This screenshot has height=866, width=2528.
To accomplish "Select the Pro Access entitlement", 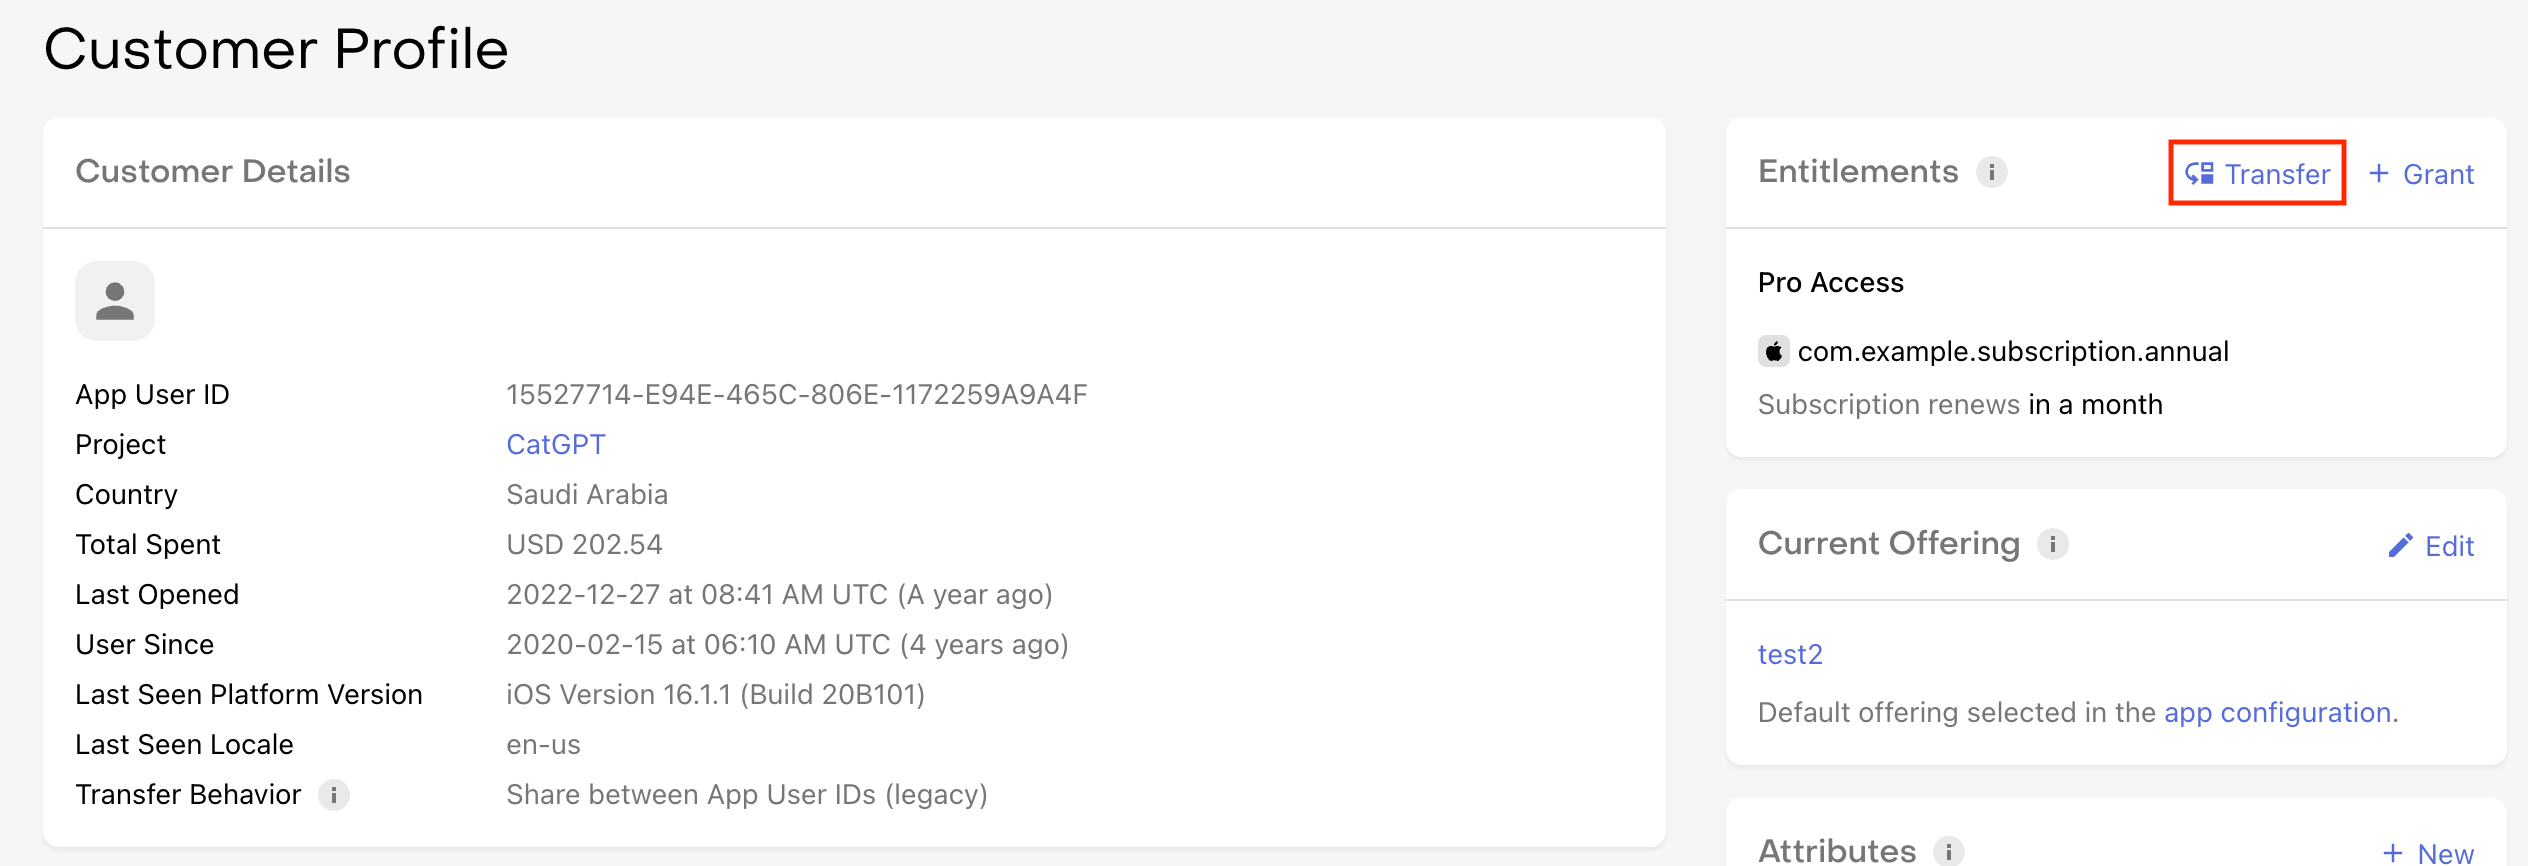I will pyautogui.click(x=1831, y=283).
